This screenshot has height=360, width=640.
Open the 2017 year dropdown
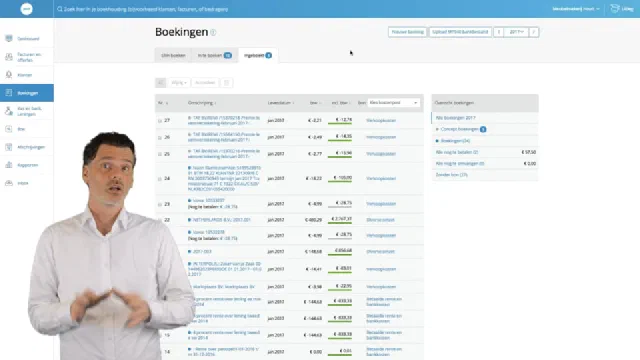[516, 32]
